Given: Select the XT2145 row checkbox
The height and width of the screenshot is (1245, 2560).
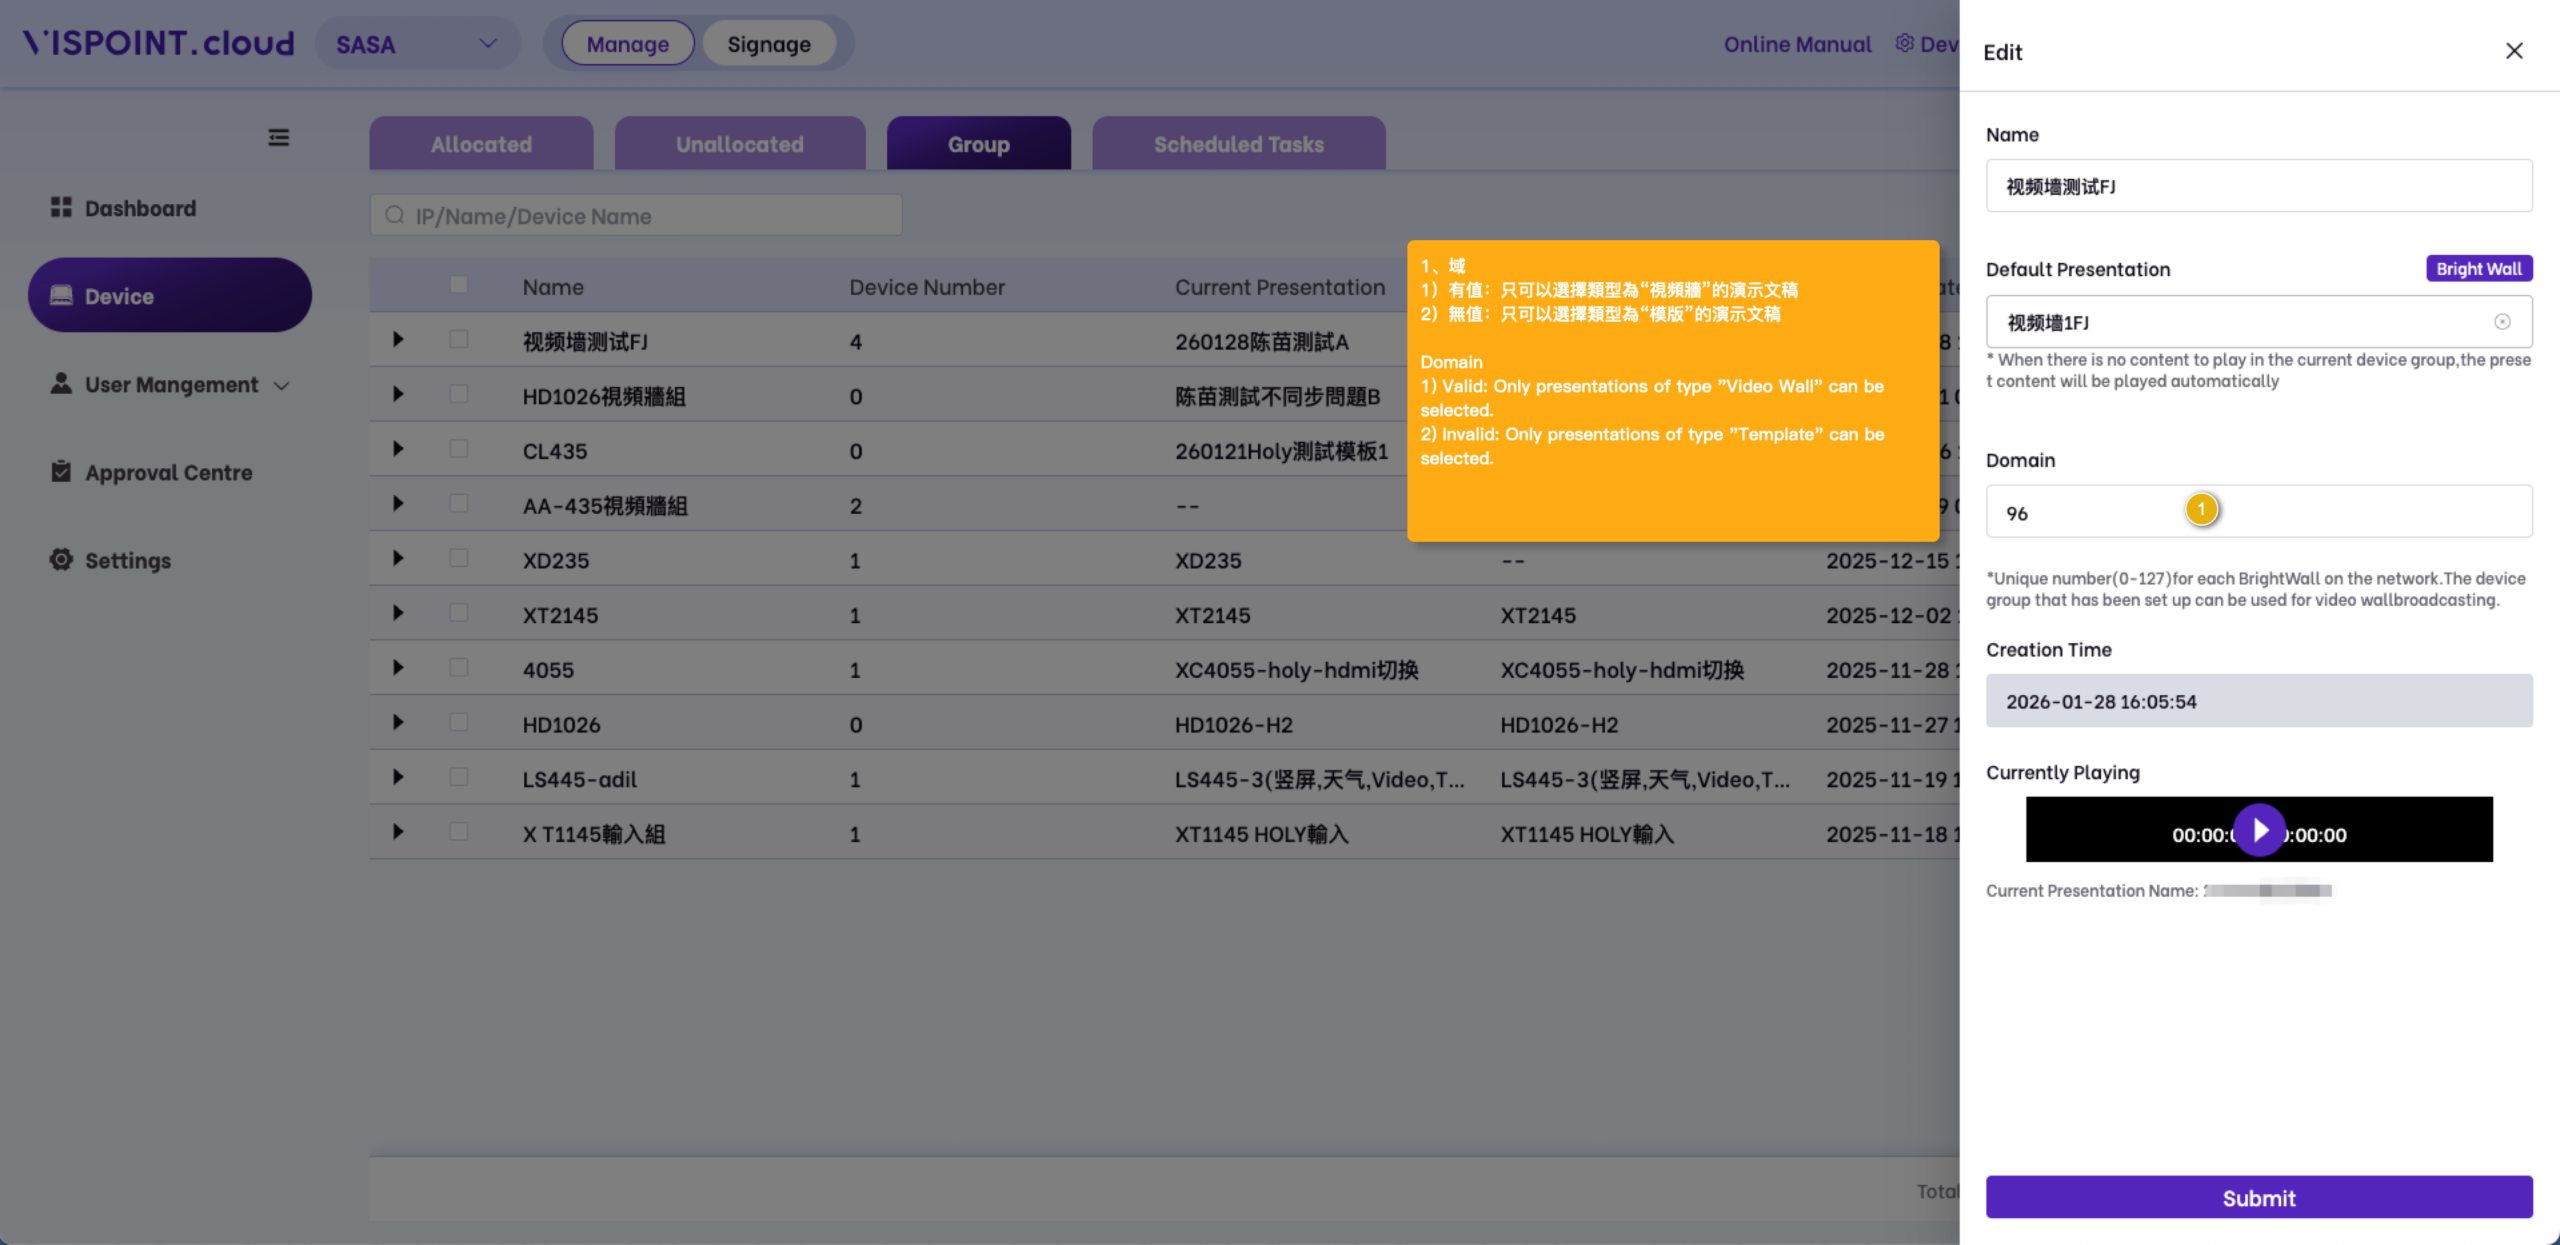Looking at the screenshot, I should [459, 613].
